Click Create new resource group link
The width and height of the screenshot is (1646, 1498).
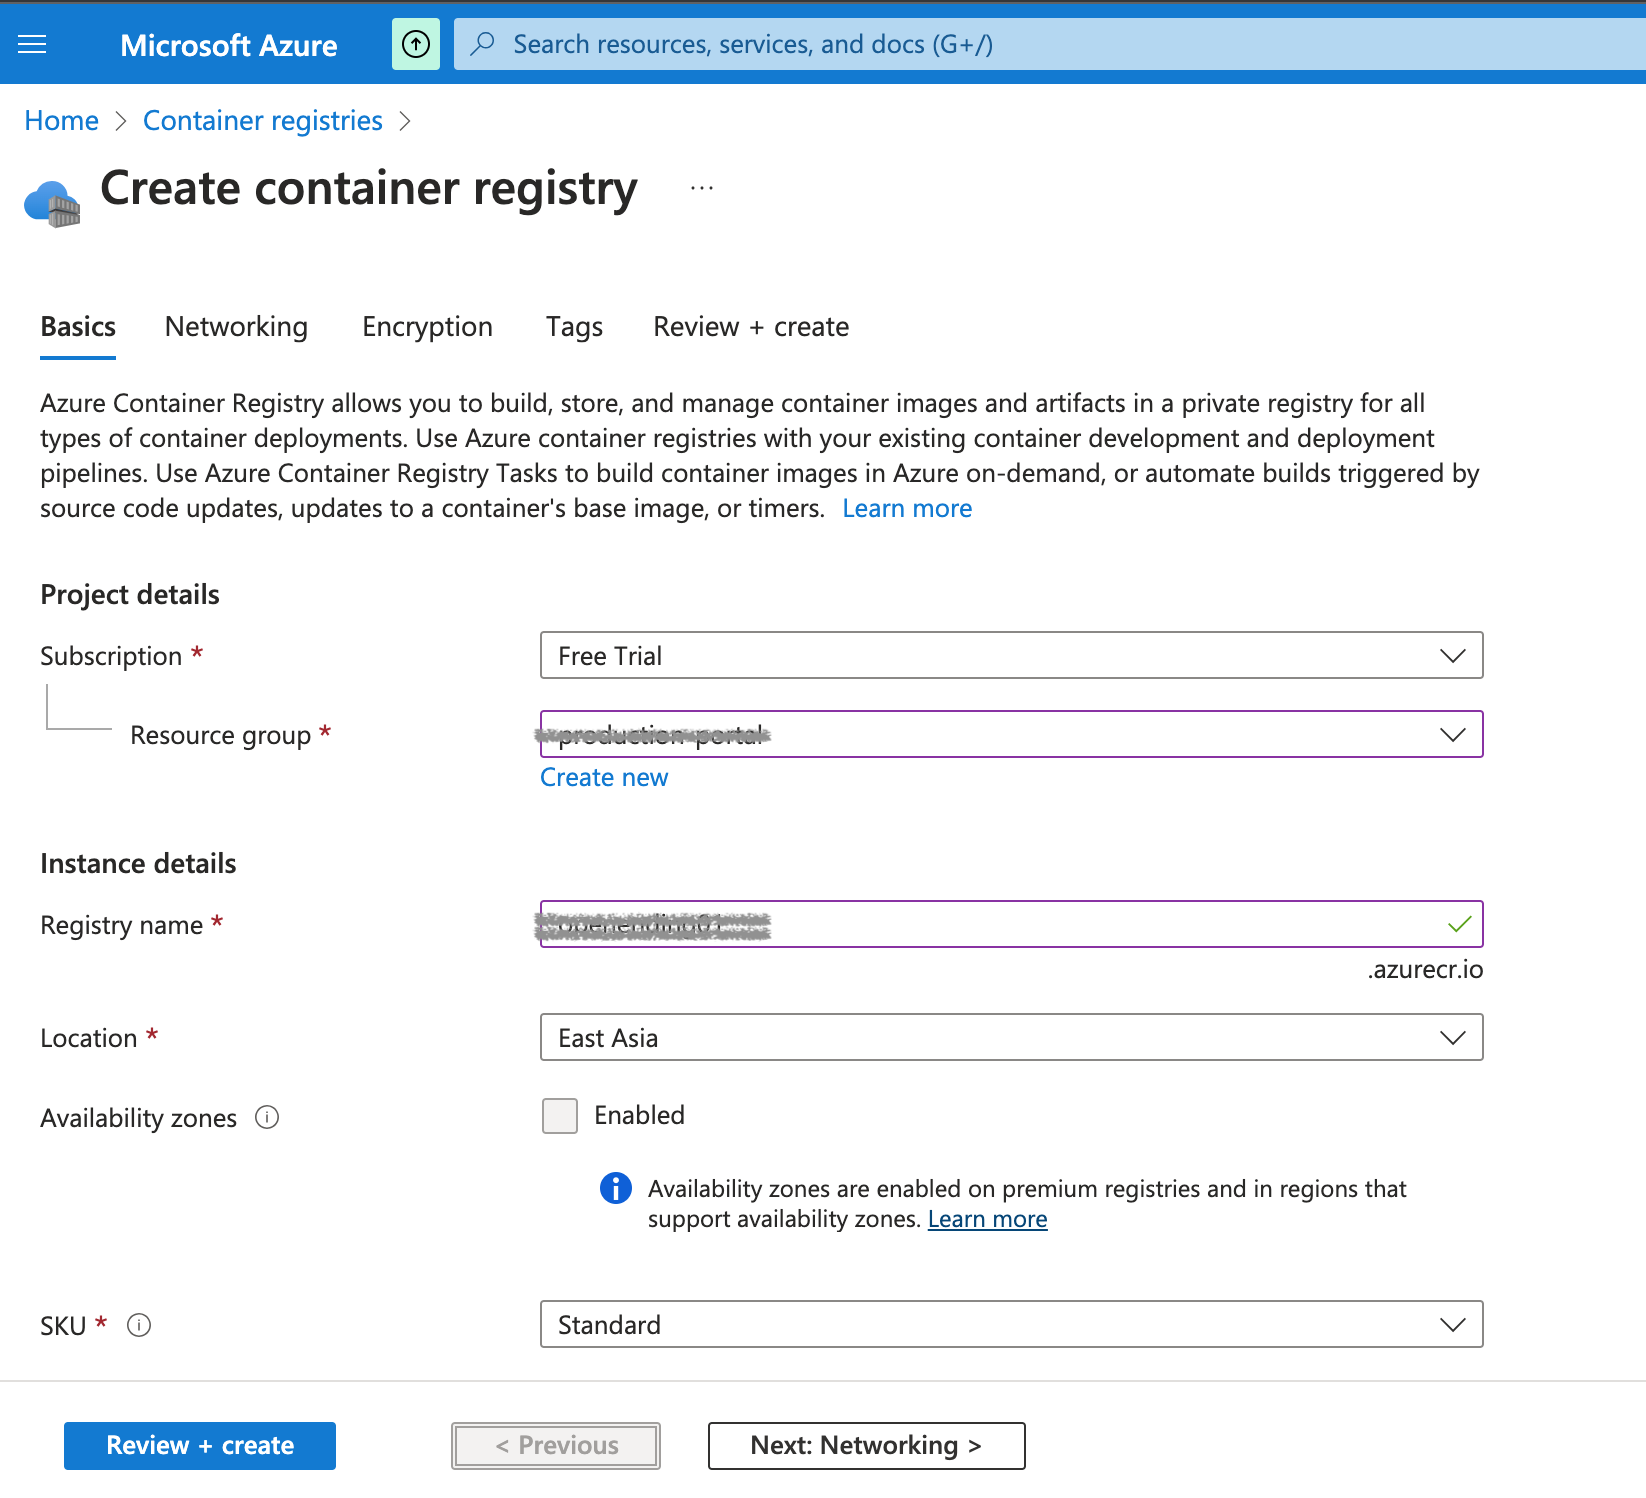tap(604, 777)
